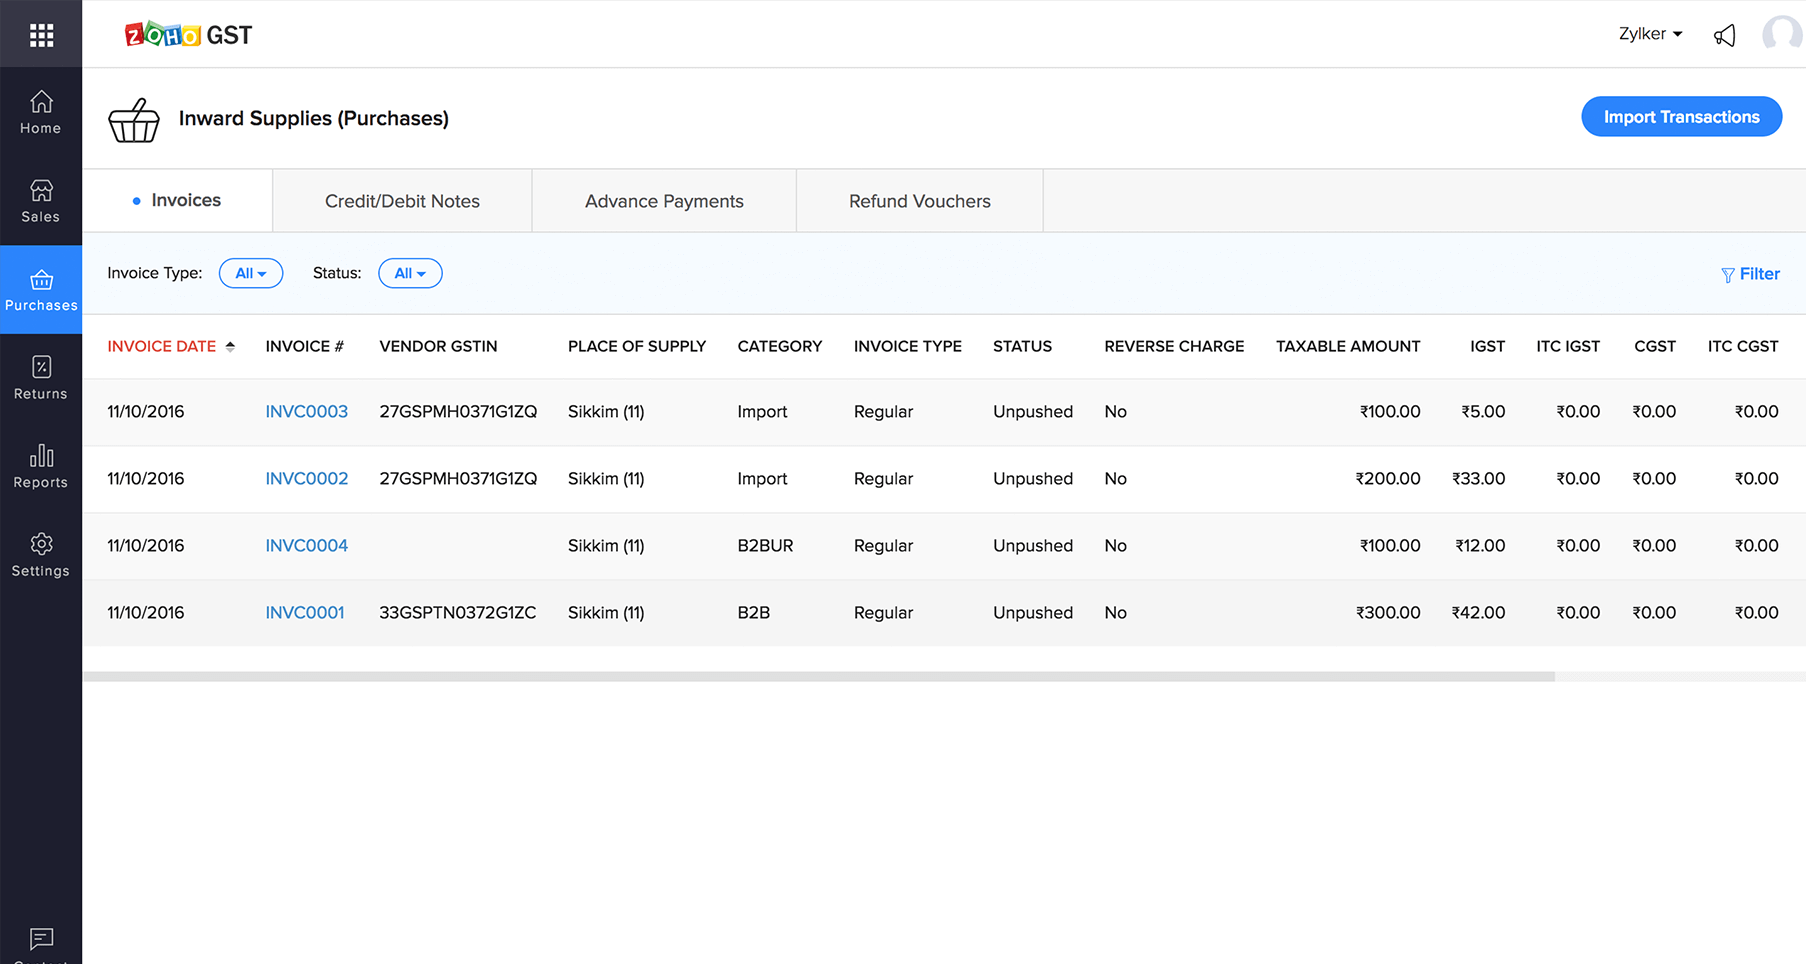The image size is (1806, 964).
Task: Open the user profile avatar
Action: click(1781, 34)
